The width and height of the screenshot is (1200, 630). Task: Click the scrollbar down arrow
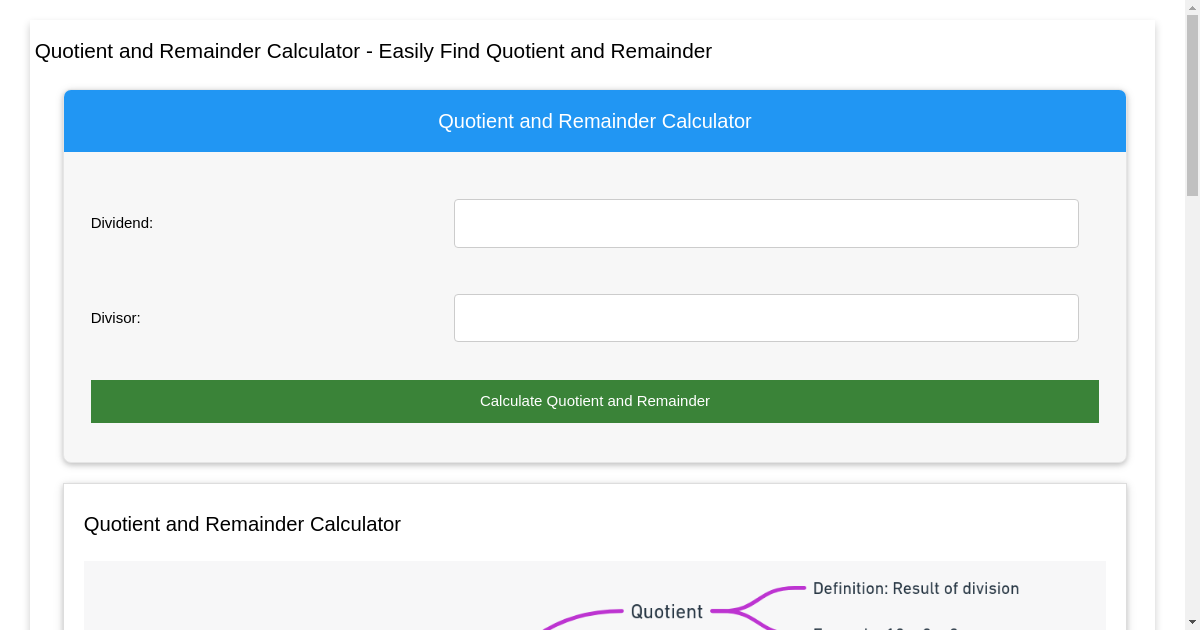coord(1191,621)
